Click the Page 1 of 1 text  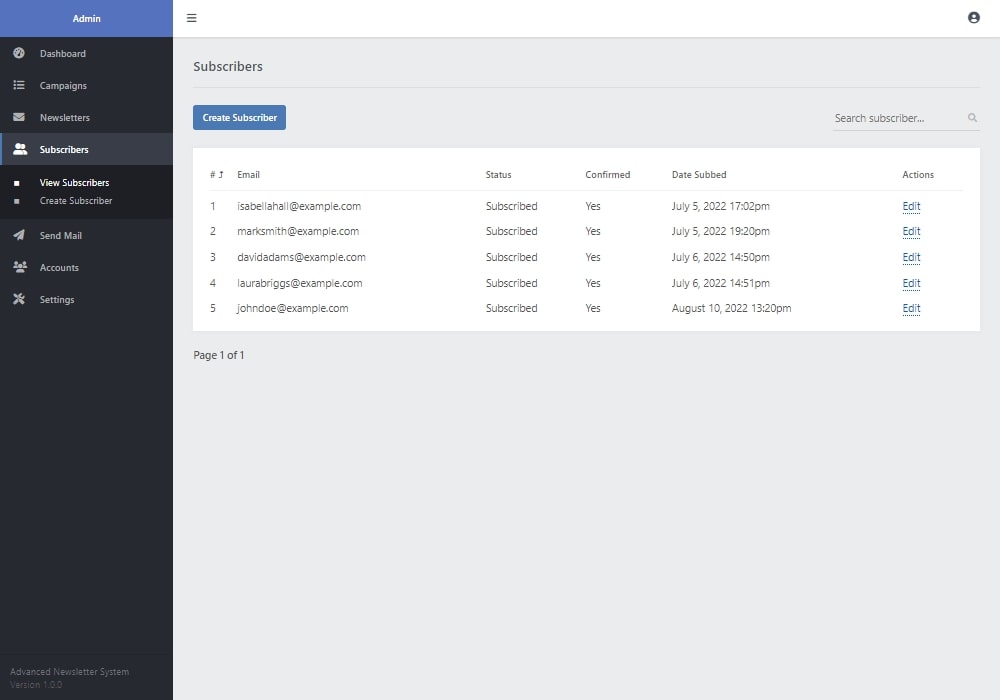click(219, 355)
